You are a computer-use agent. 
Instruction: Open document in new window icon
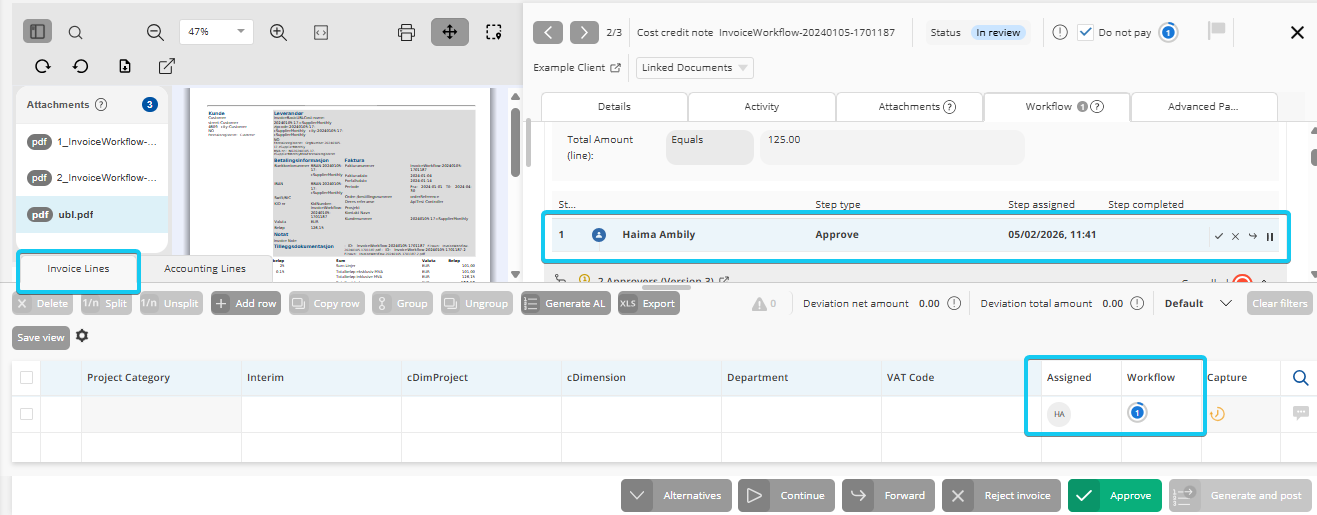pos(166,66)
